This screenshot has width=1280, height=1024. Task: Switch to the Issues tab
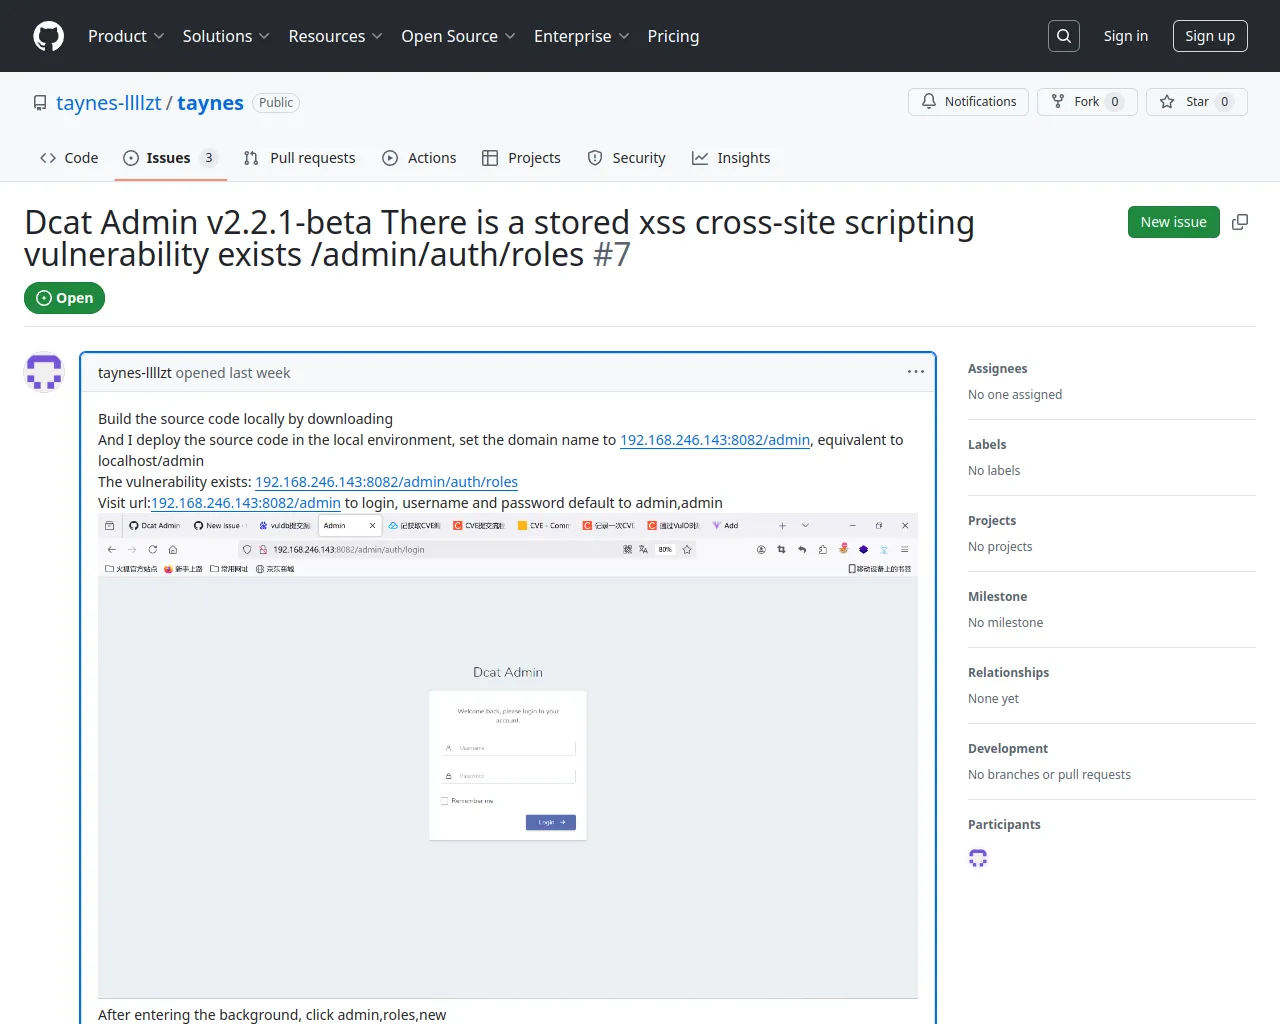[171, 158]
